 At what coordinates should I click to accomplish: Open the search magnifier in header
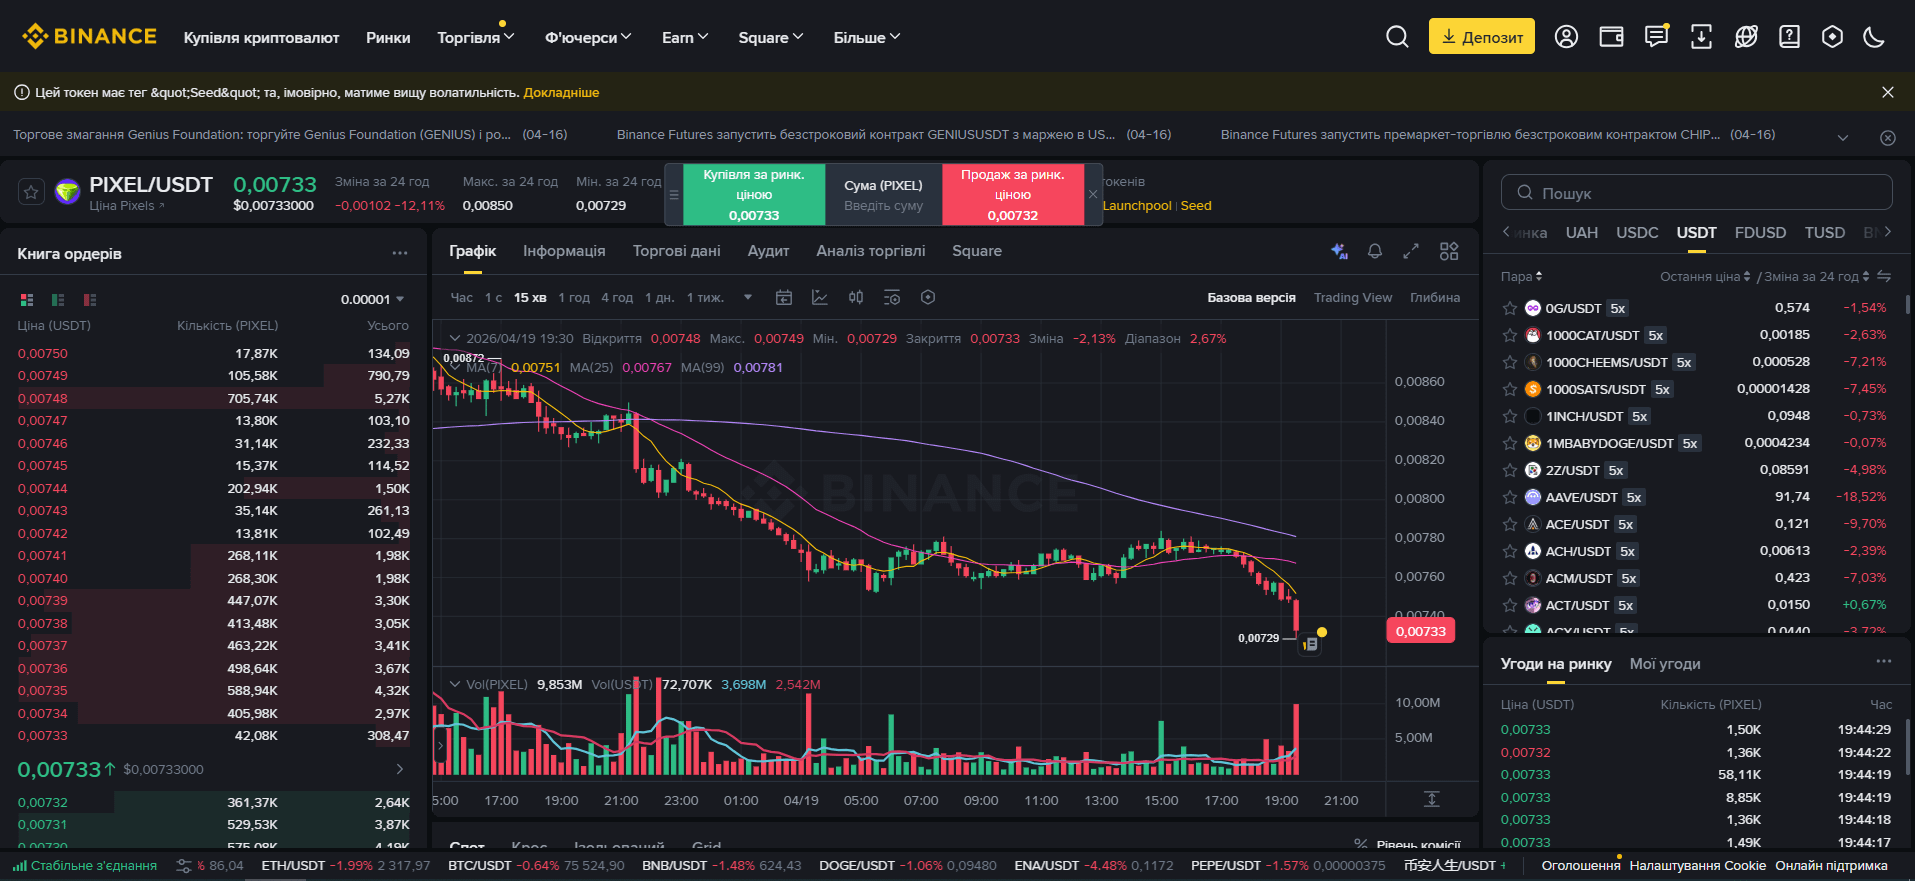(1397, 37)
